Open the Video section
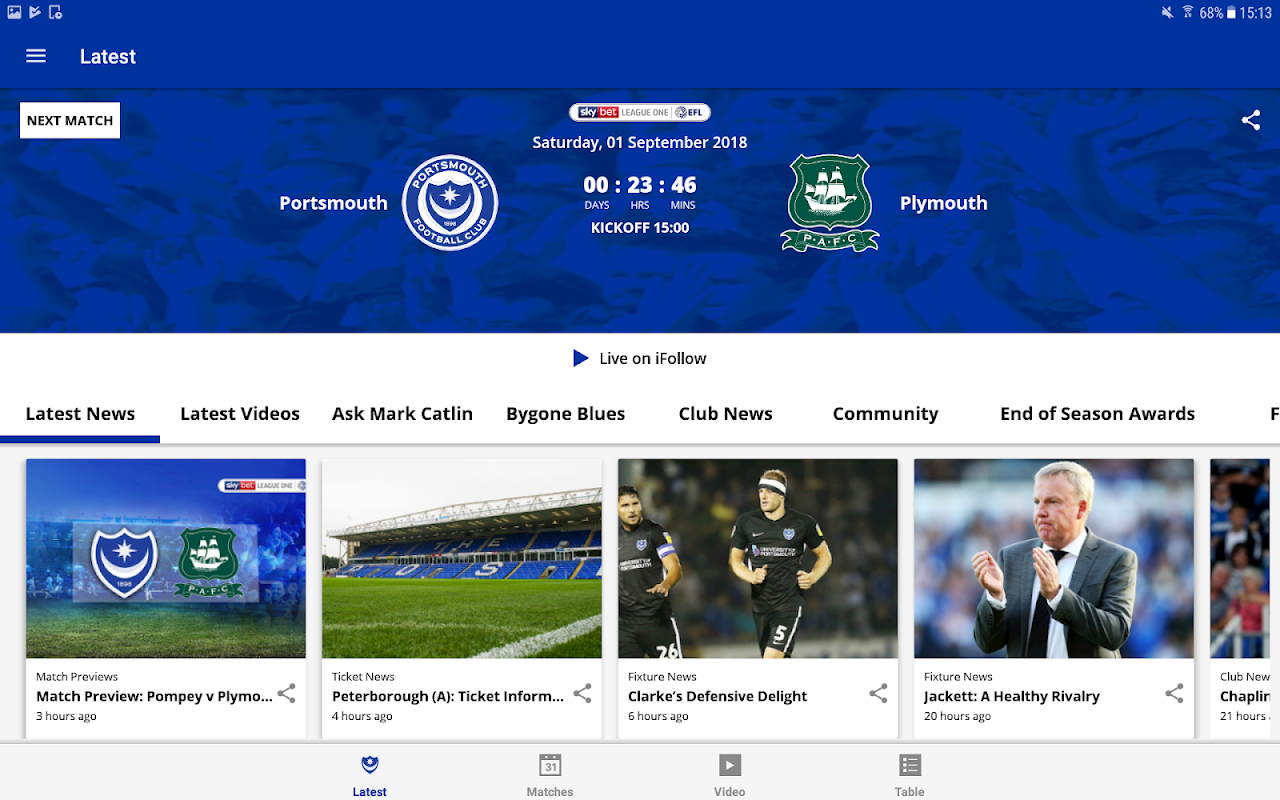Screen dimensions: 1280x800 pos(730,775)
